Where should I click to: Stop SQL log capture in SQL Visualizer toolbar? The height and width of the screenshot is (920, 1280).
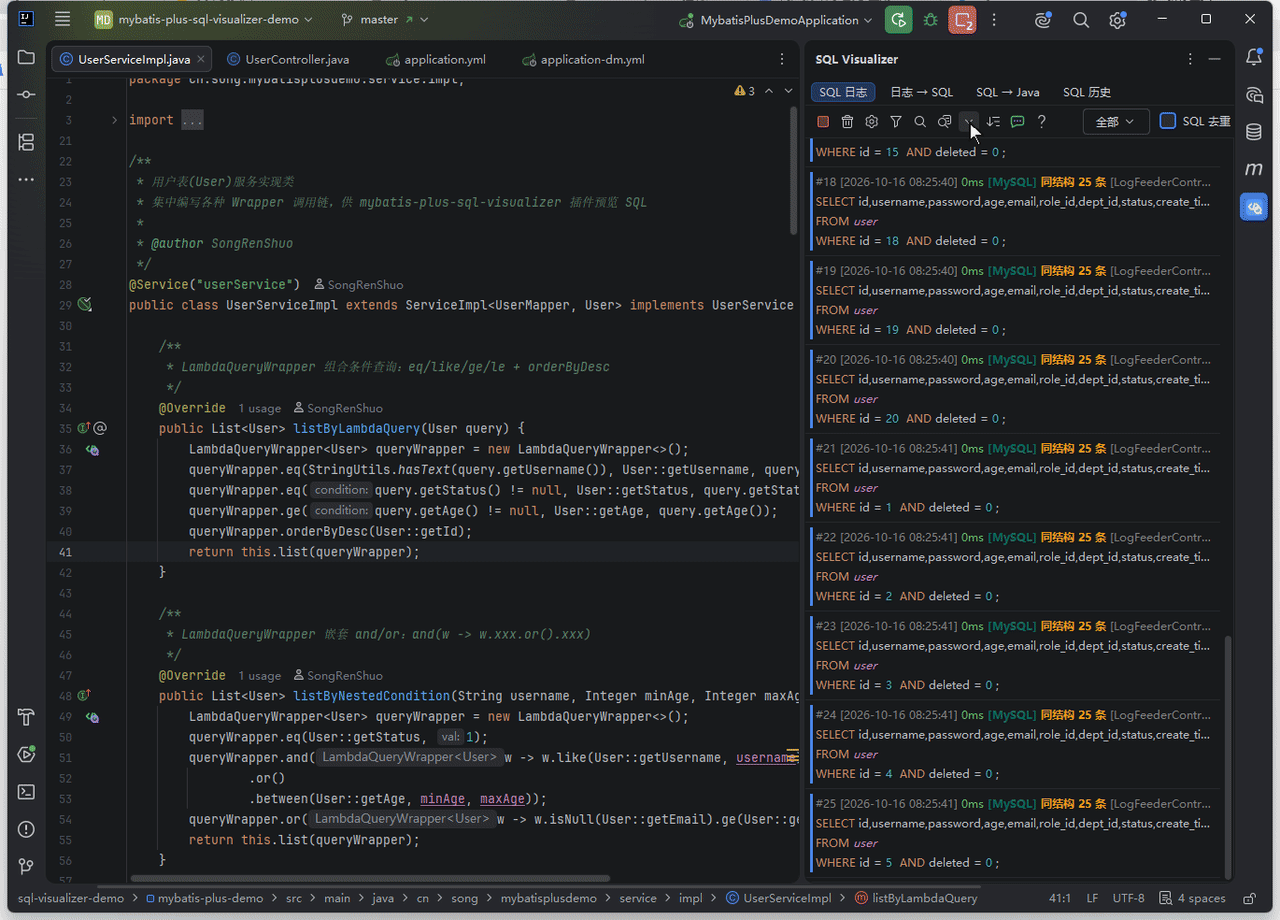click(823, 122)
